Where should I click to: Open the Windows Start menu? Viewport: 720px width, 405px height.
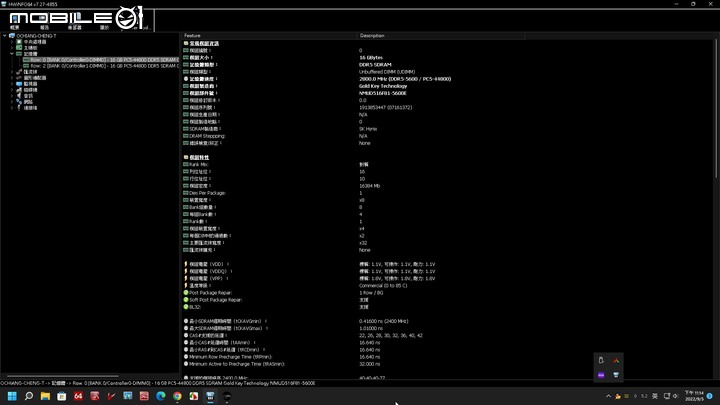(x=12, y=396)
